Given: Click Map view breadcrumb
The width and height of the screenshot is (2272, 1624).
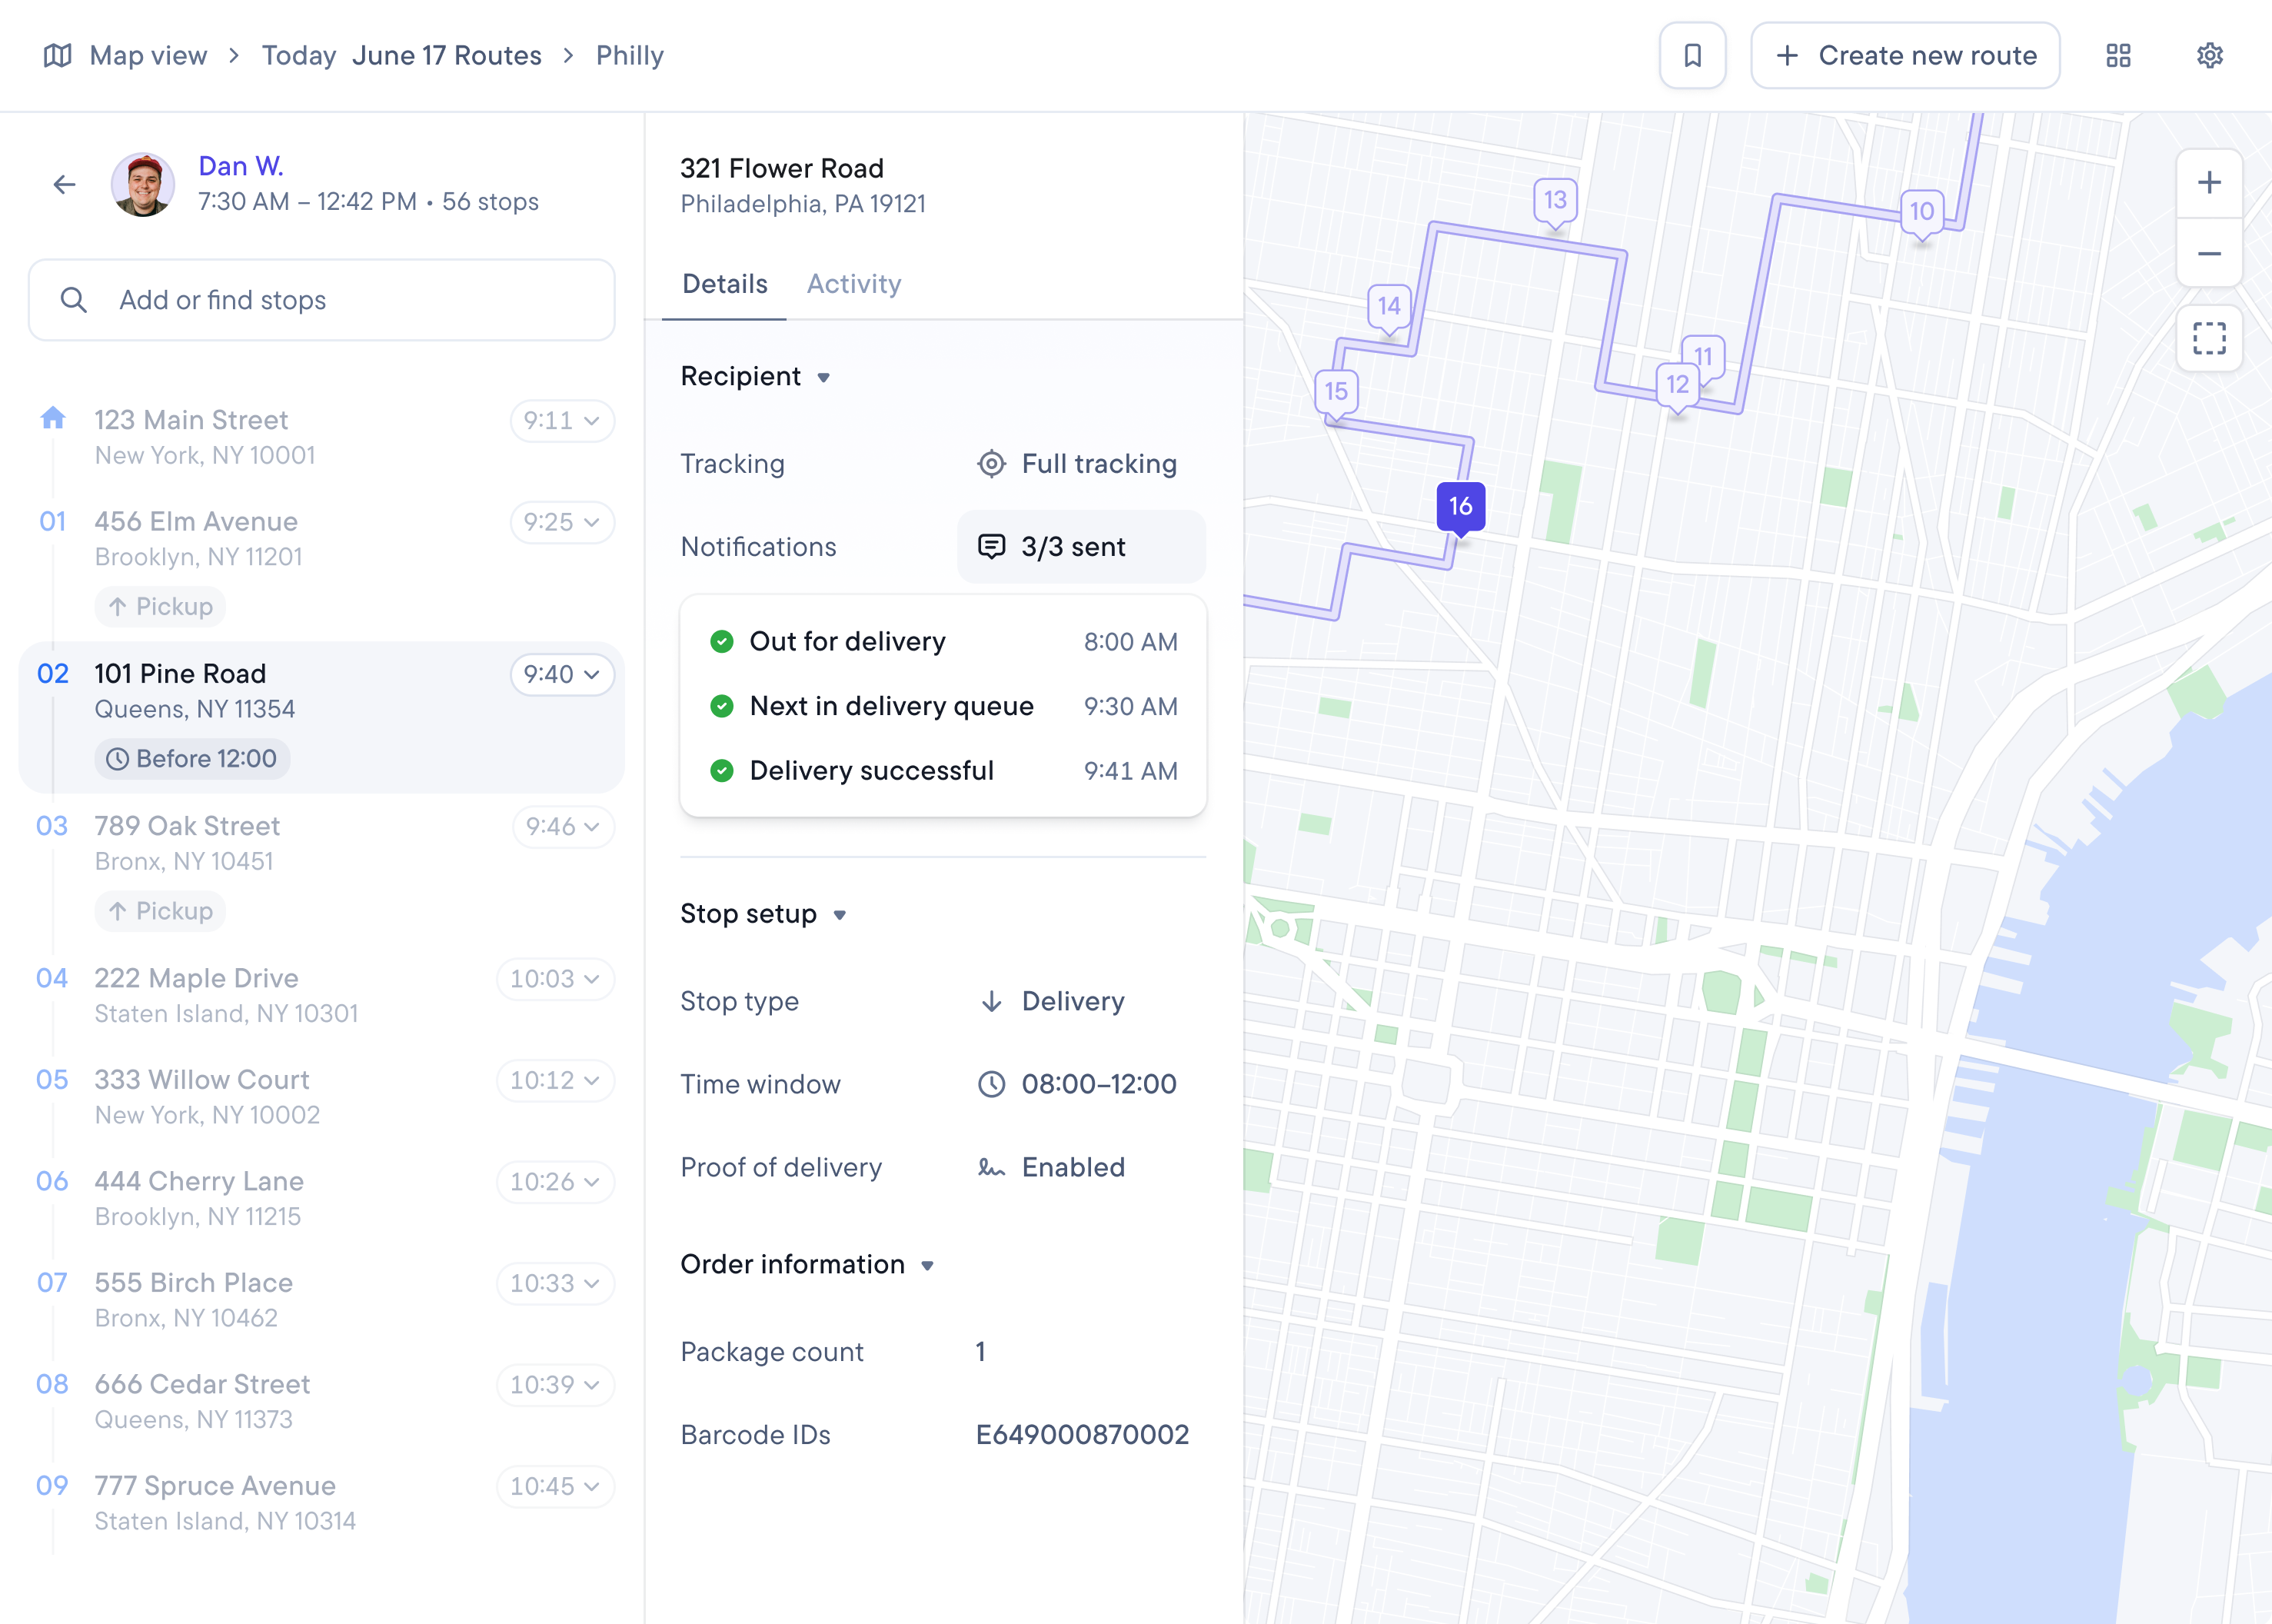Looking at the screenshot, I should pyautogui.click(x=148, y=56).
